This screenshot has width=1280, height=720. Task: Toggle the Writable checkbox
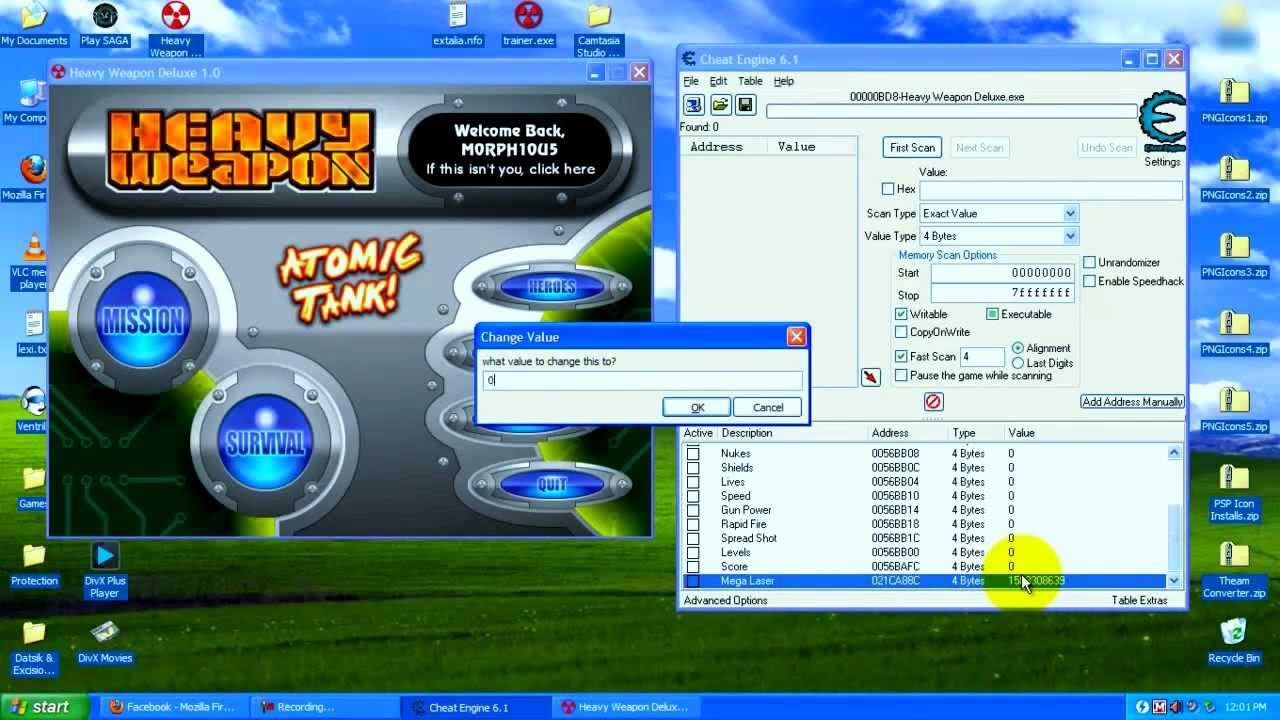902,314
